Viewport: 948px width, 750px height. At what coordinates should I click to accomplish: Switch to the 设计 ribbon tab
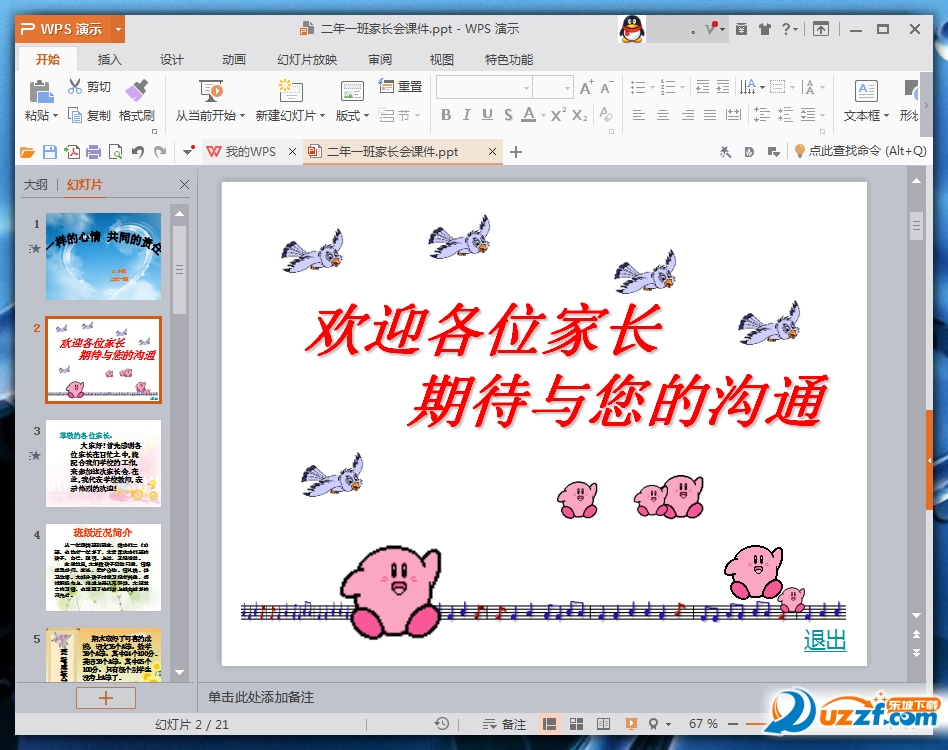172,59
